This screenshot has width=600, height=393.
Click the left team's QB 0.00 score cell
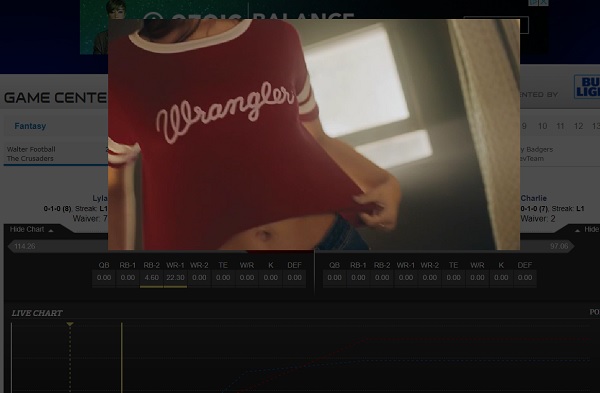[x=104, y=278]
